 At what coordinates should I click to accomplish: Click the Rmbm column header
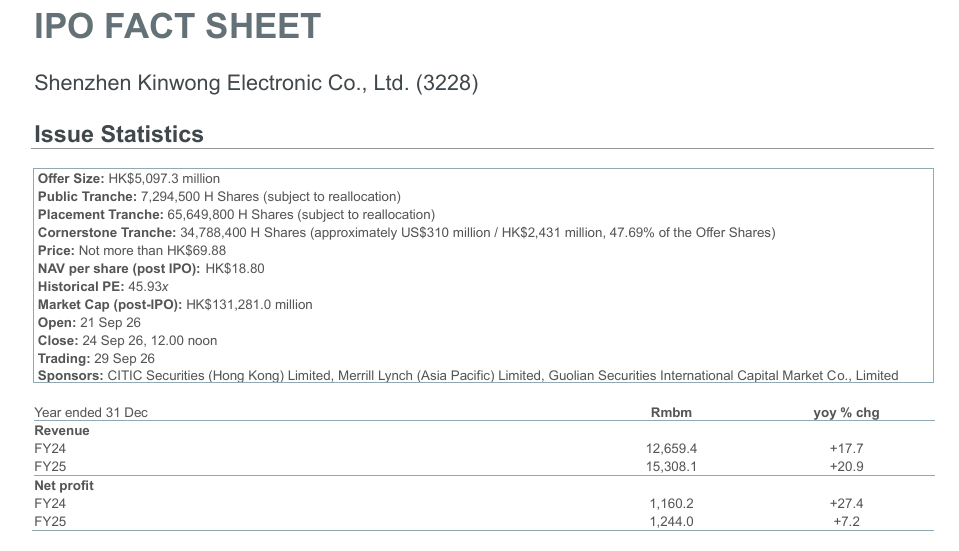671,412
